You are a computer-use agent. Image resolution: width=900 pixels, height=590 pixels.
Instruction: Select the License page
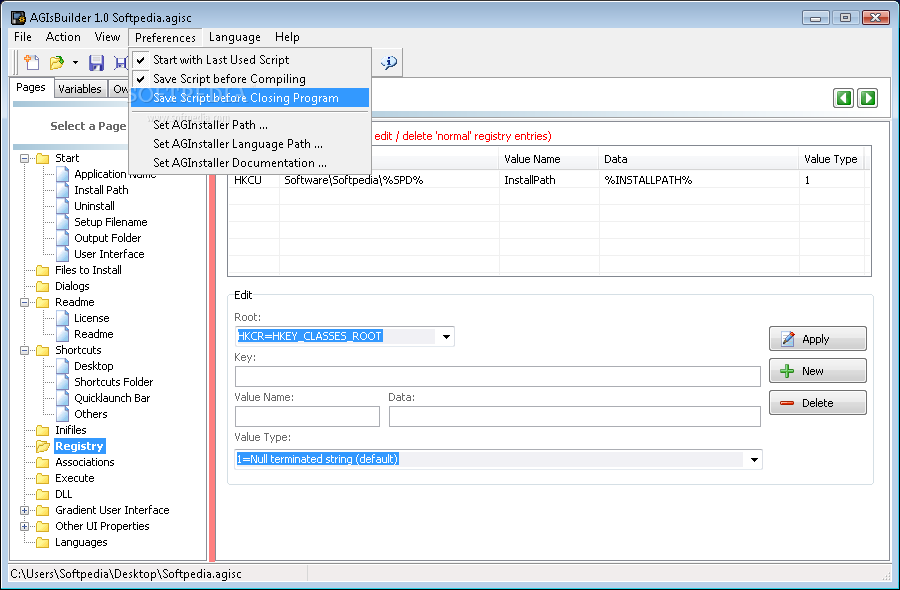tap(91, 319)
